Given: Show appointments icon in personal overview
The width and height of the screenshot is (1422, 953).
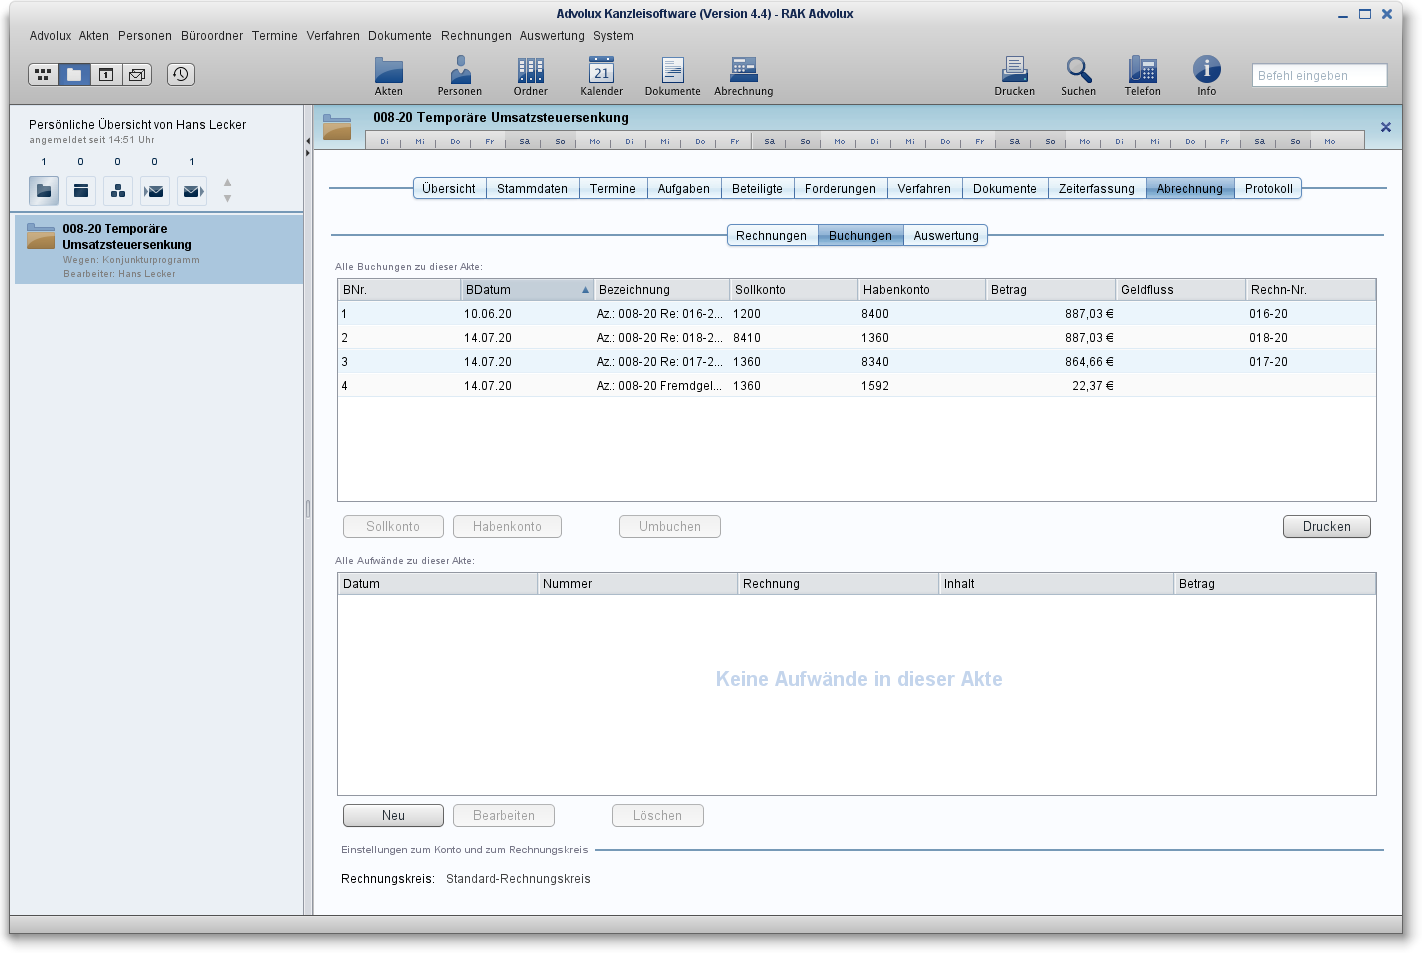Looking at the screenshot, I should pyautogui.click(x=81, y=190).
